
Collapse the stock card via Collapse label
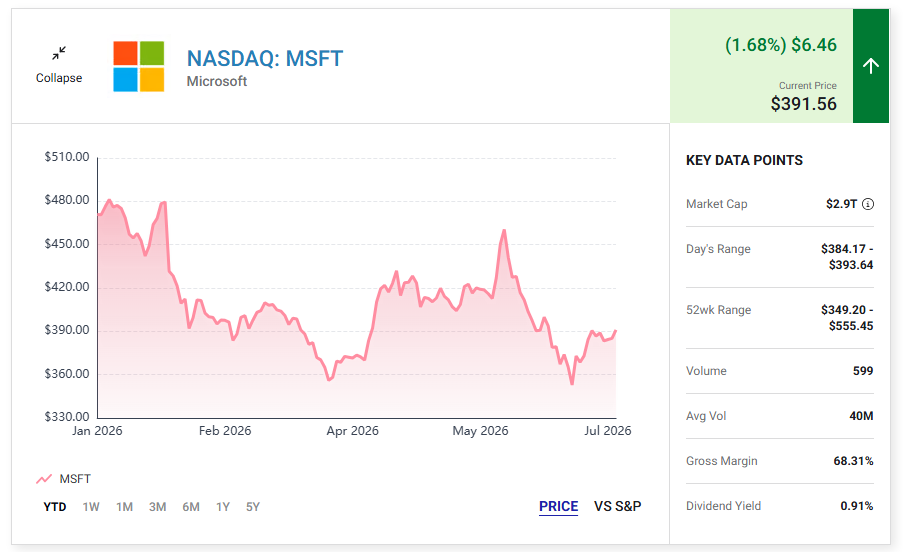click(59, 78)
